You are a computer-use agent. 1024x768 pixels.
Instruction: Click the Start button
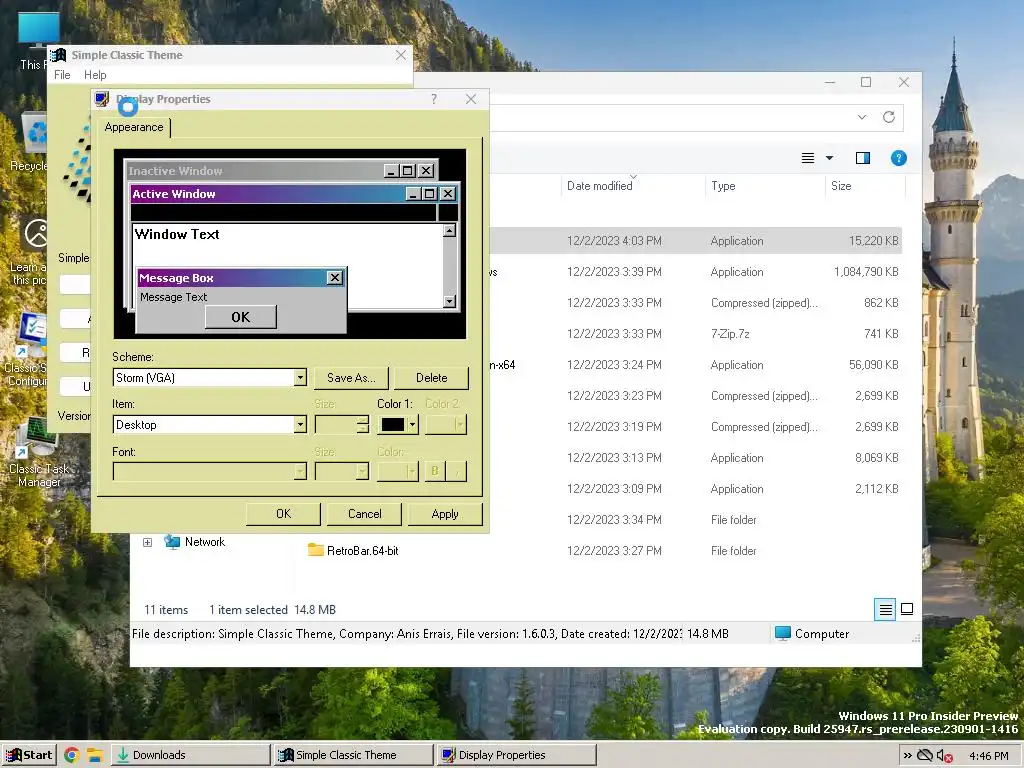[29, 755]
